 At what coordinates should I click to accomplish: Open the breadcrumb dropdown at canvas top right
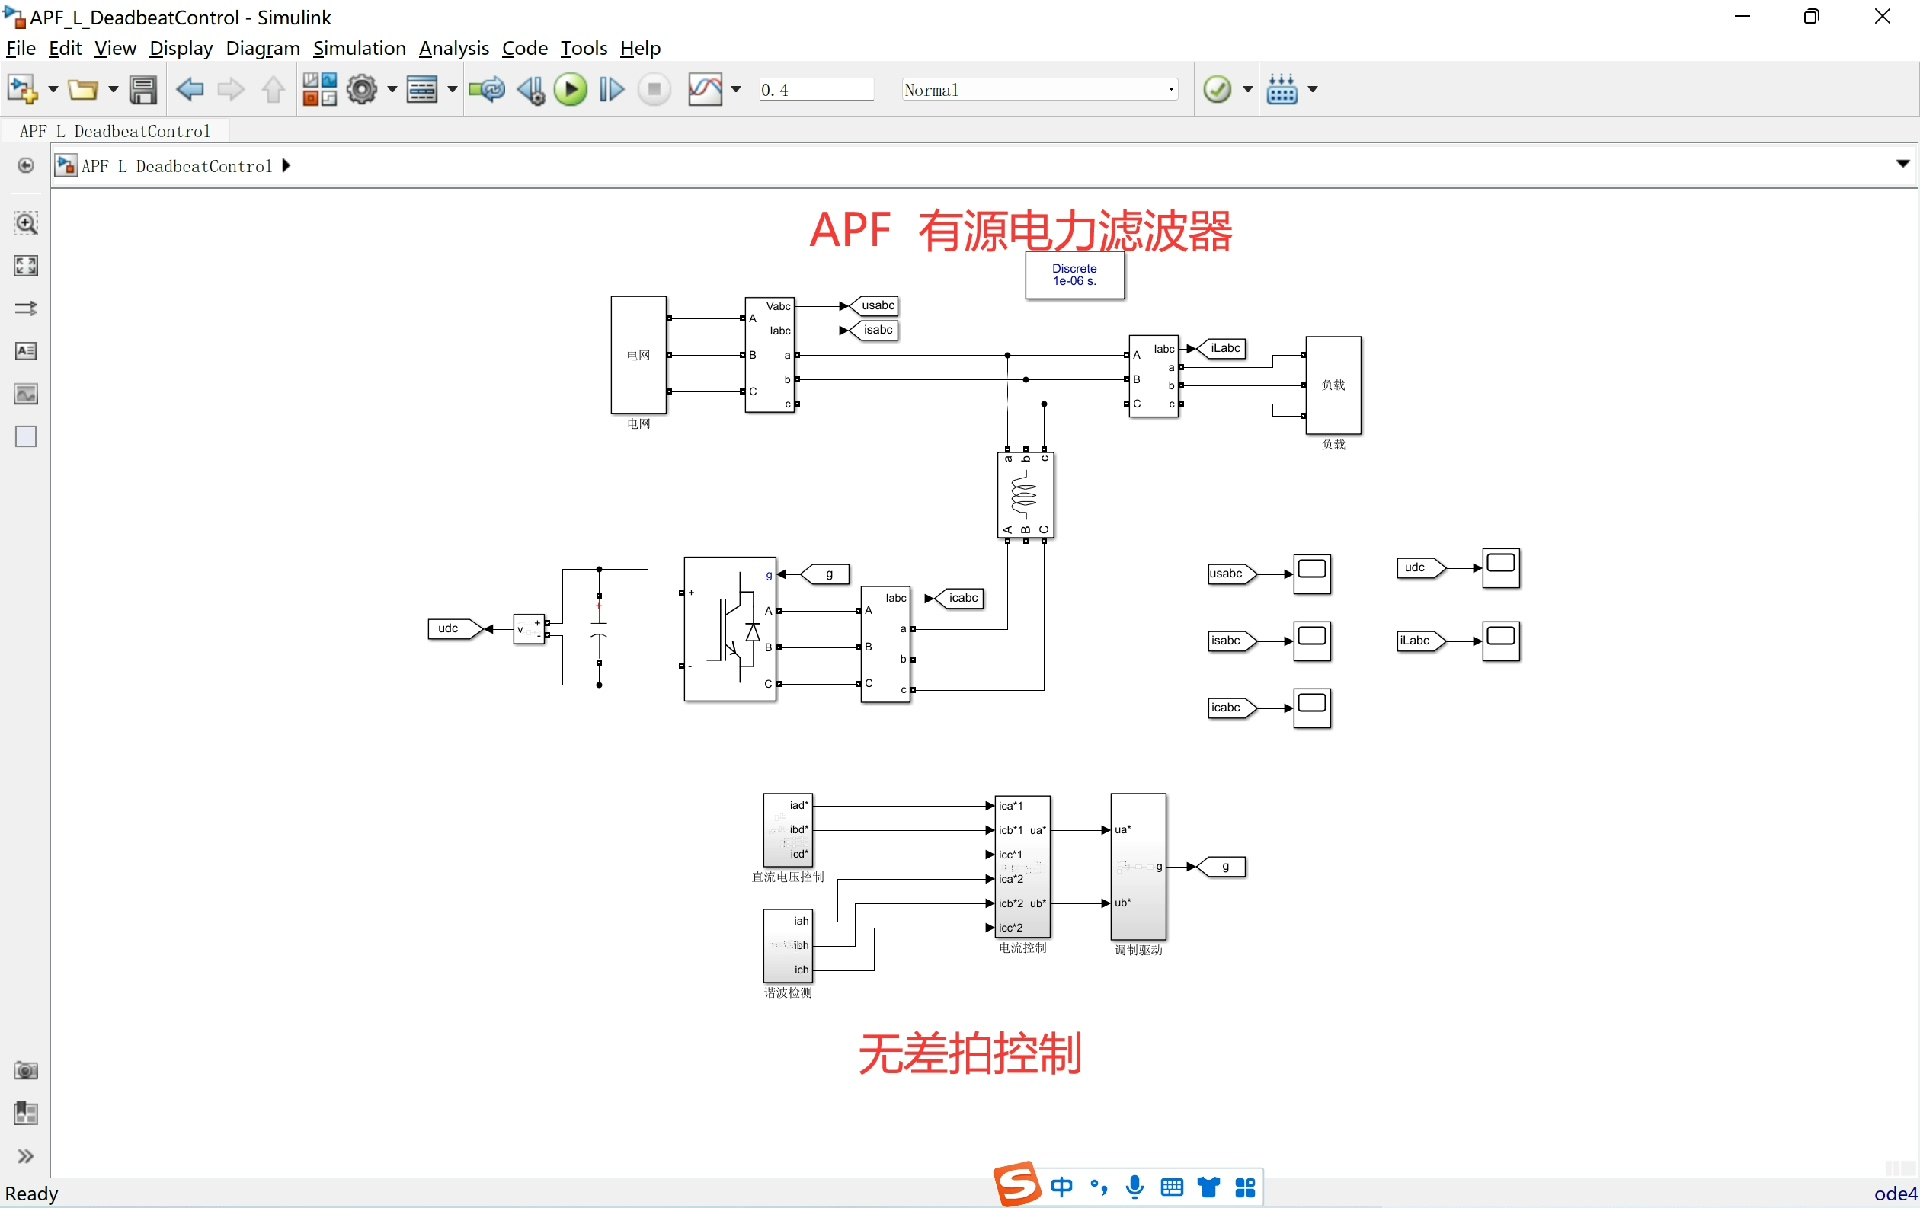pos(1903,164)
